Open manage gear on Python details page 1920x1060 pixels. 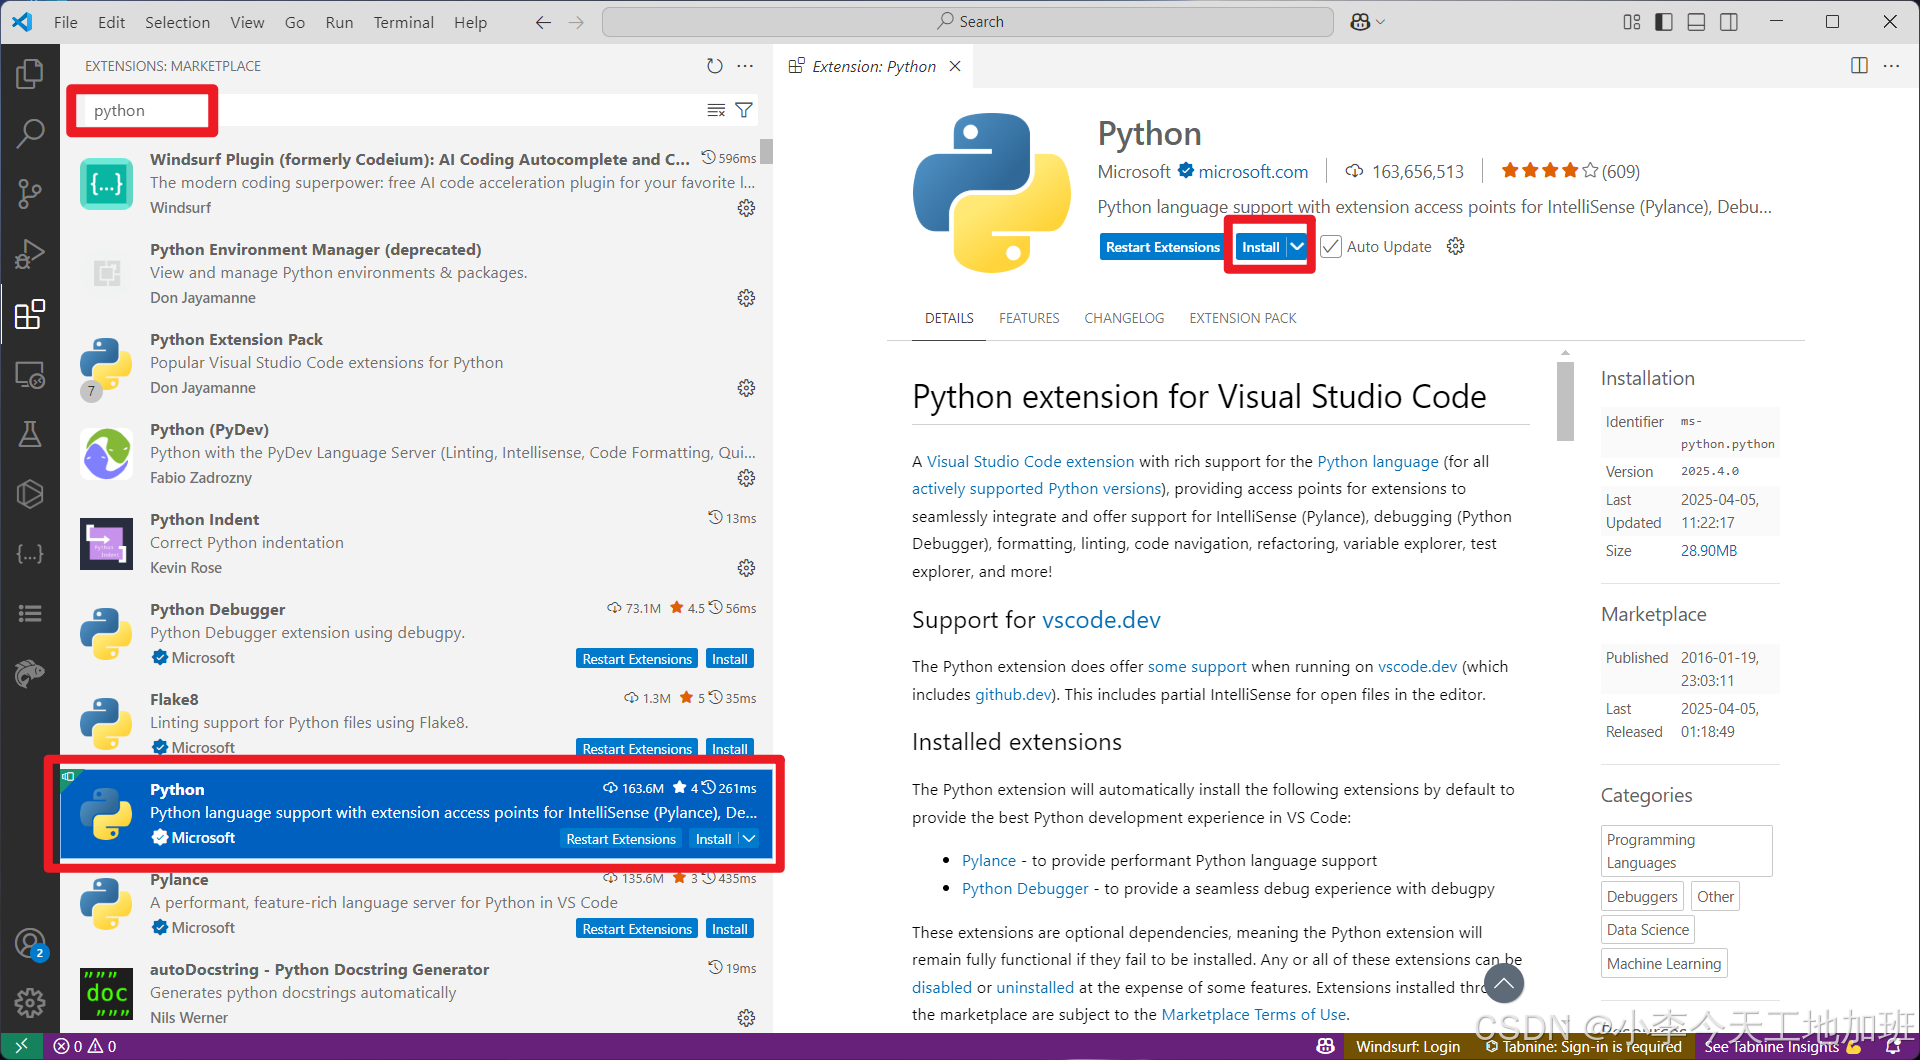(x=1456, y=246)
